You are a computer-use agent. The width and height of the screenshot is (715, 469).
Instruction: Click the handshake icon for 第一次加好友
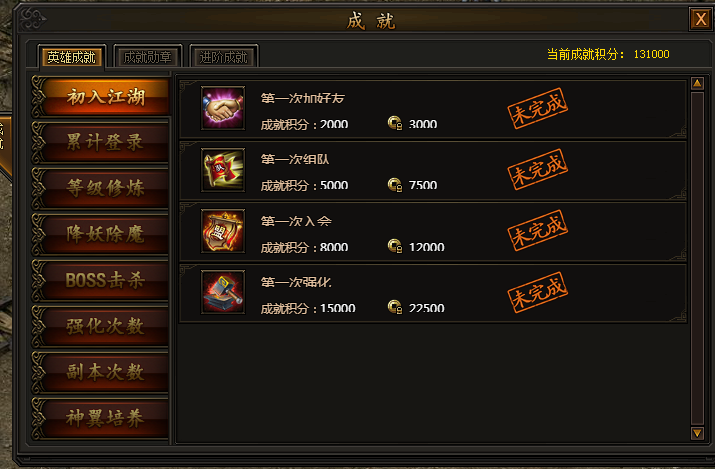(223, 108)
